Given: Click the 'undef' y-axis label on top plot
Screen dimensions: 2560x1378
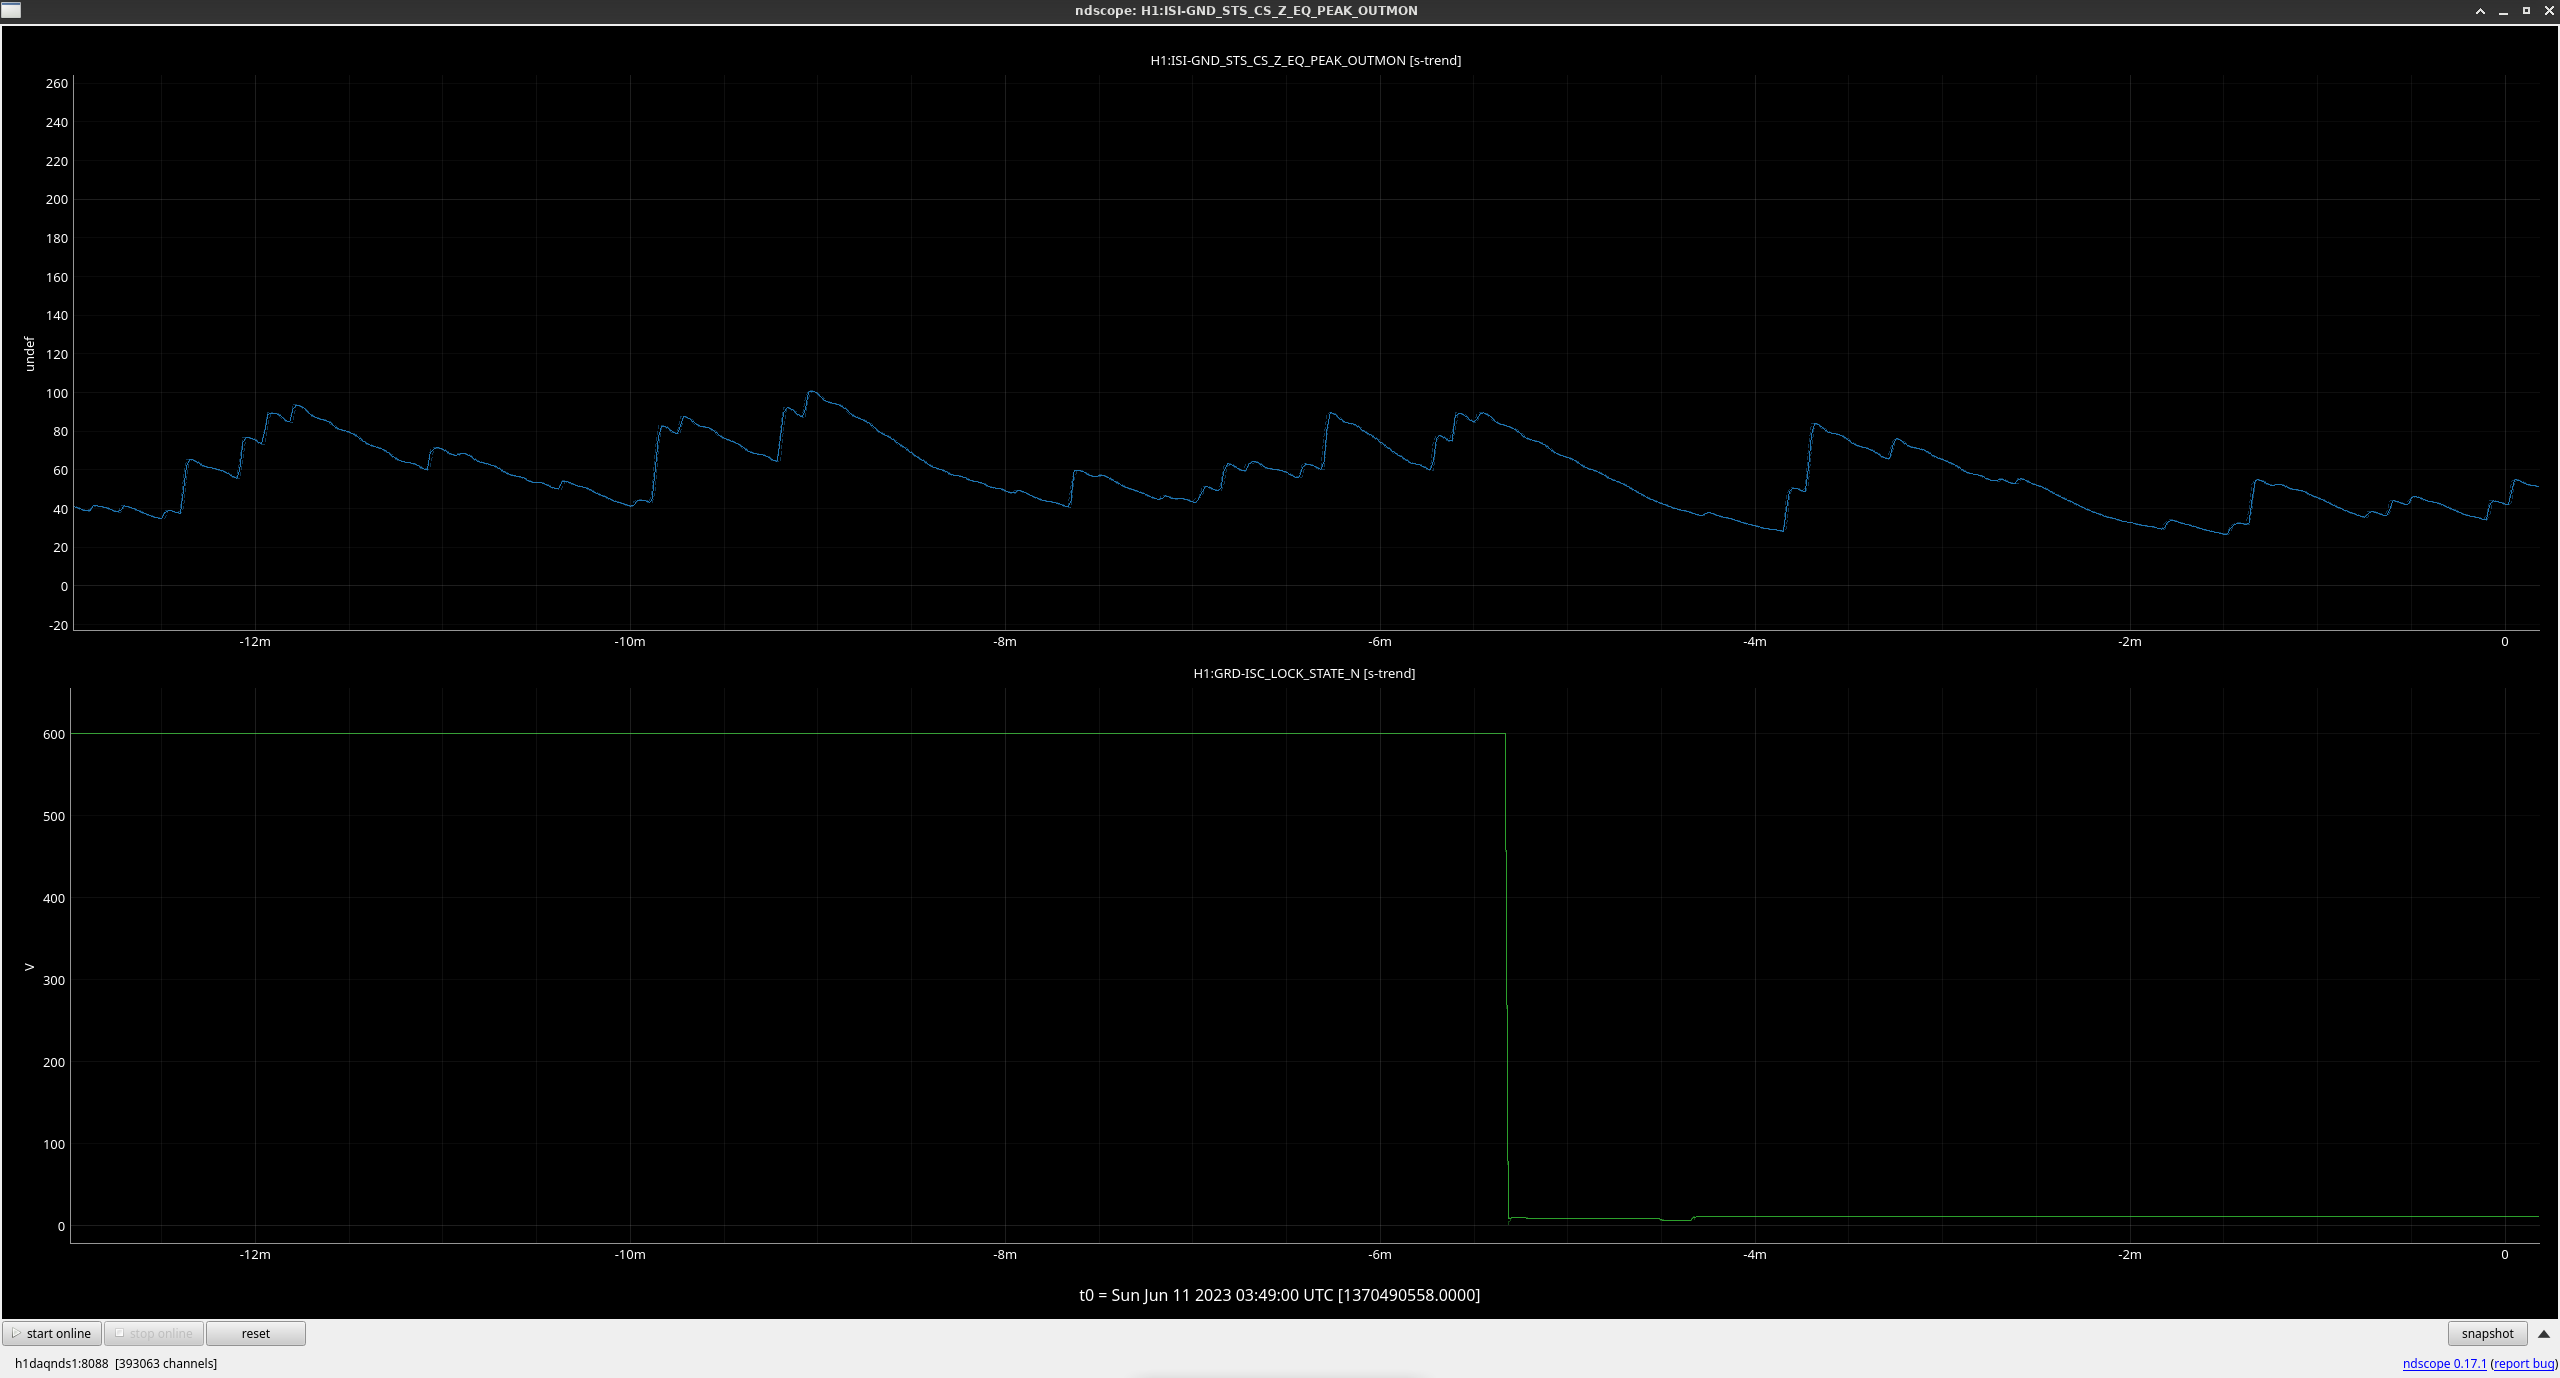Looking at the screenshot, I should (x=29, y=354).
